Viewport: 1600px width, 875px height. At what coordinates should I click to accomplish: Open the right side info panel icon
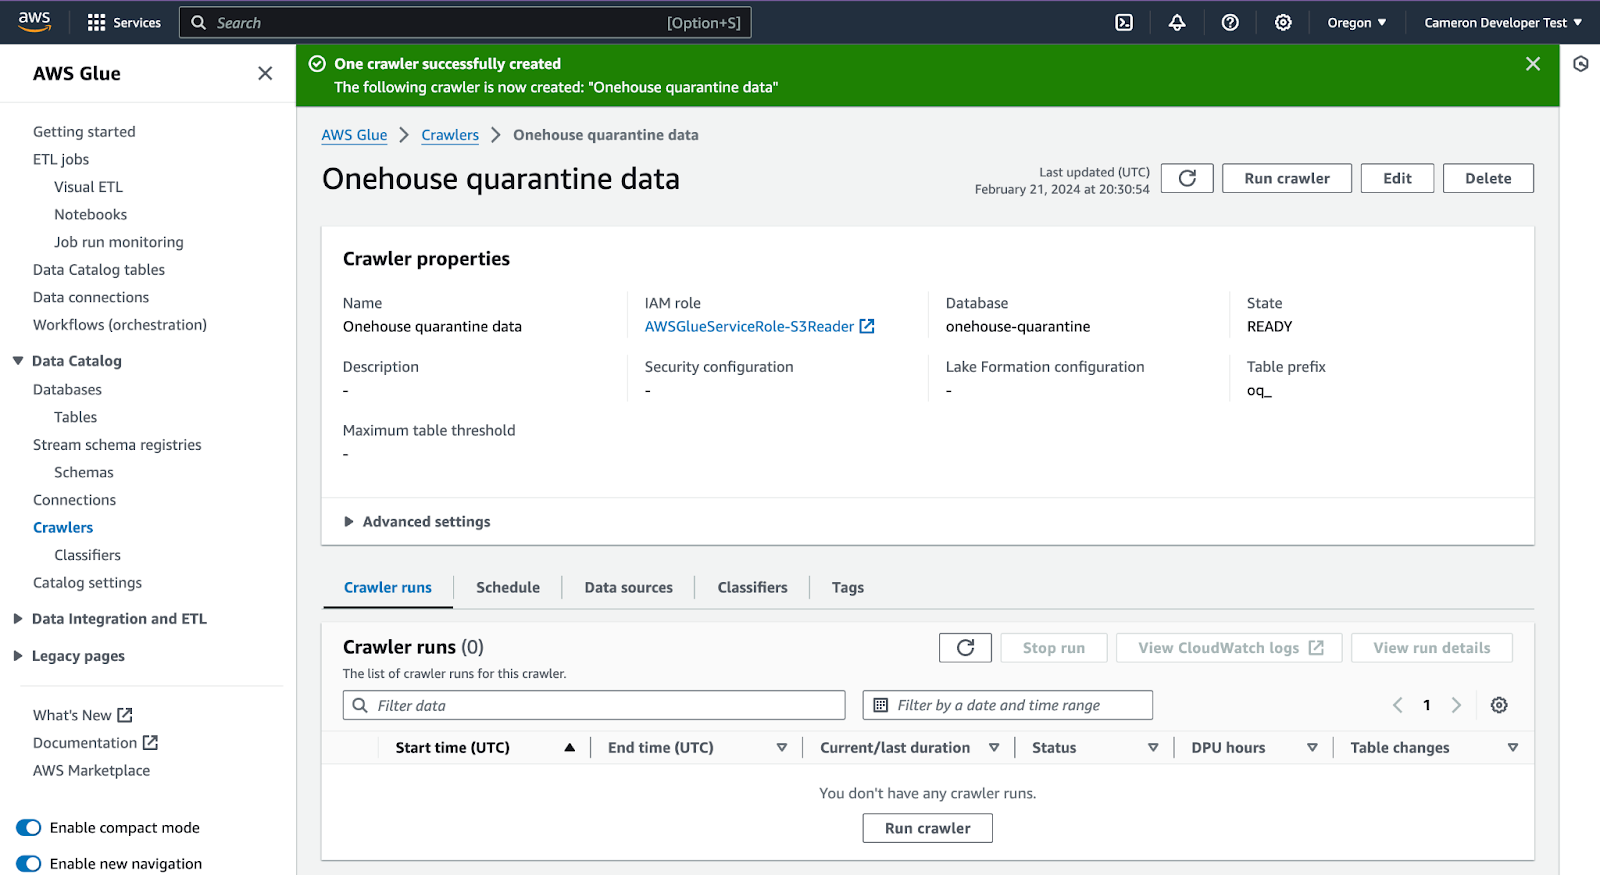coord(1581,64)
